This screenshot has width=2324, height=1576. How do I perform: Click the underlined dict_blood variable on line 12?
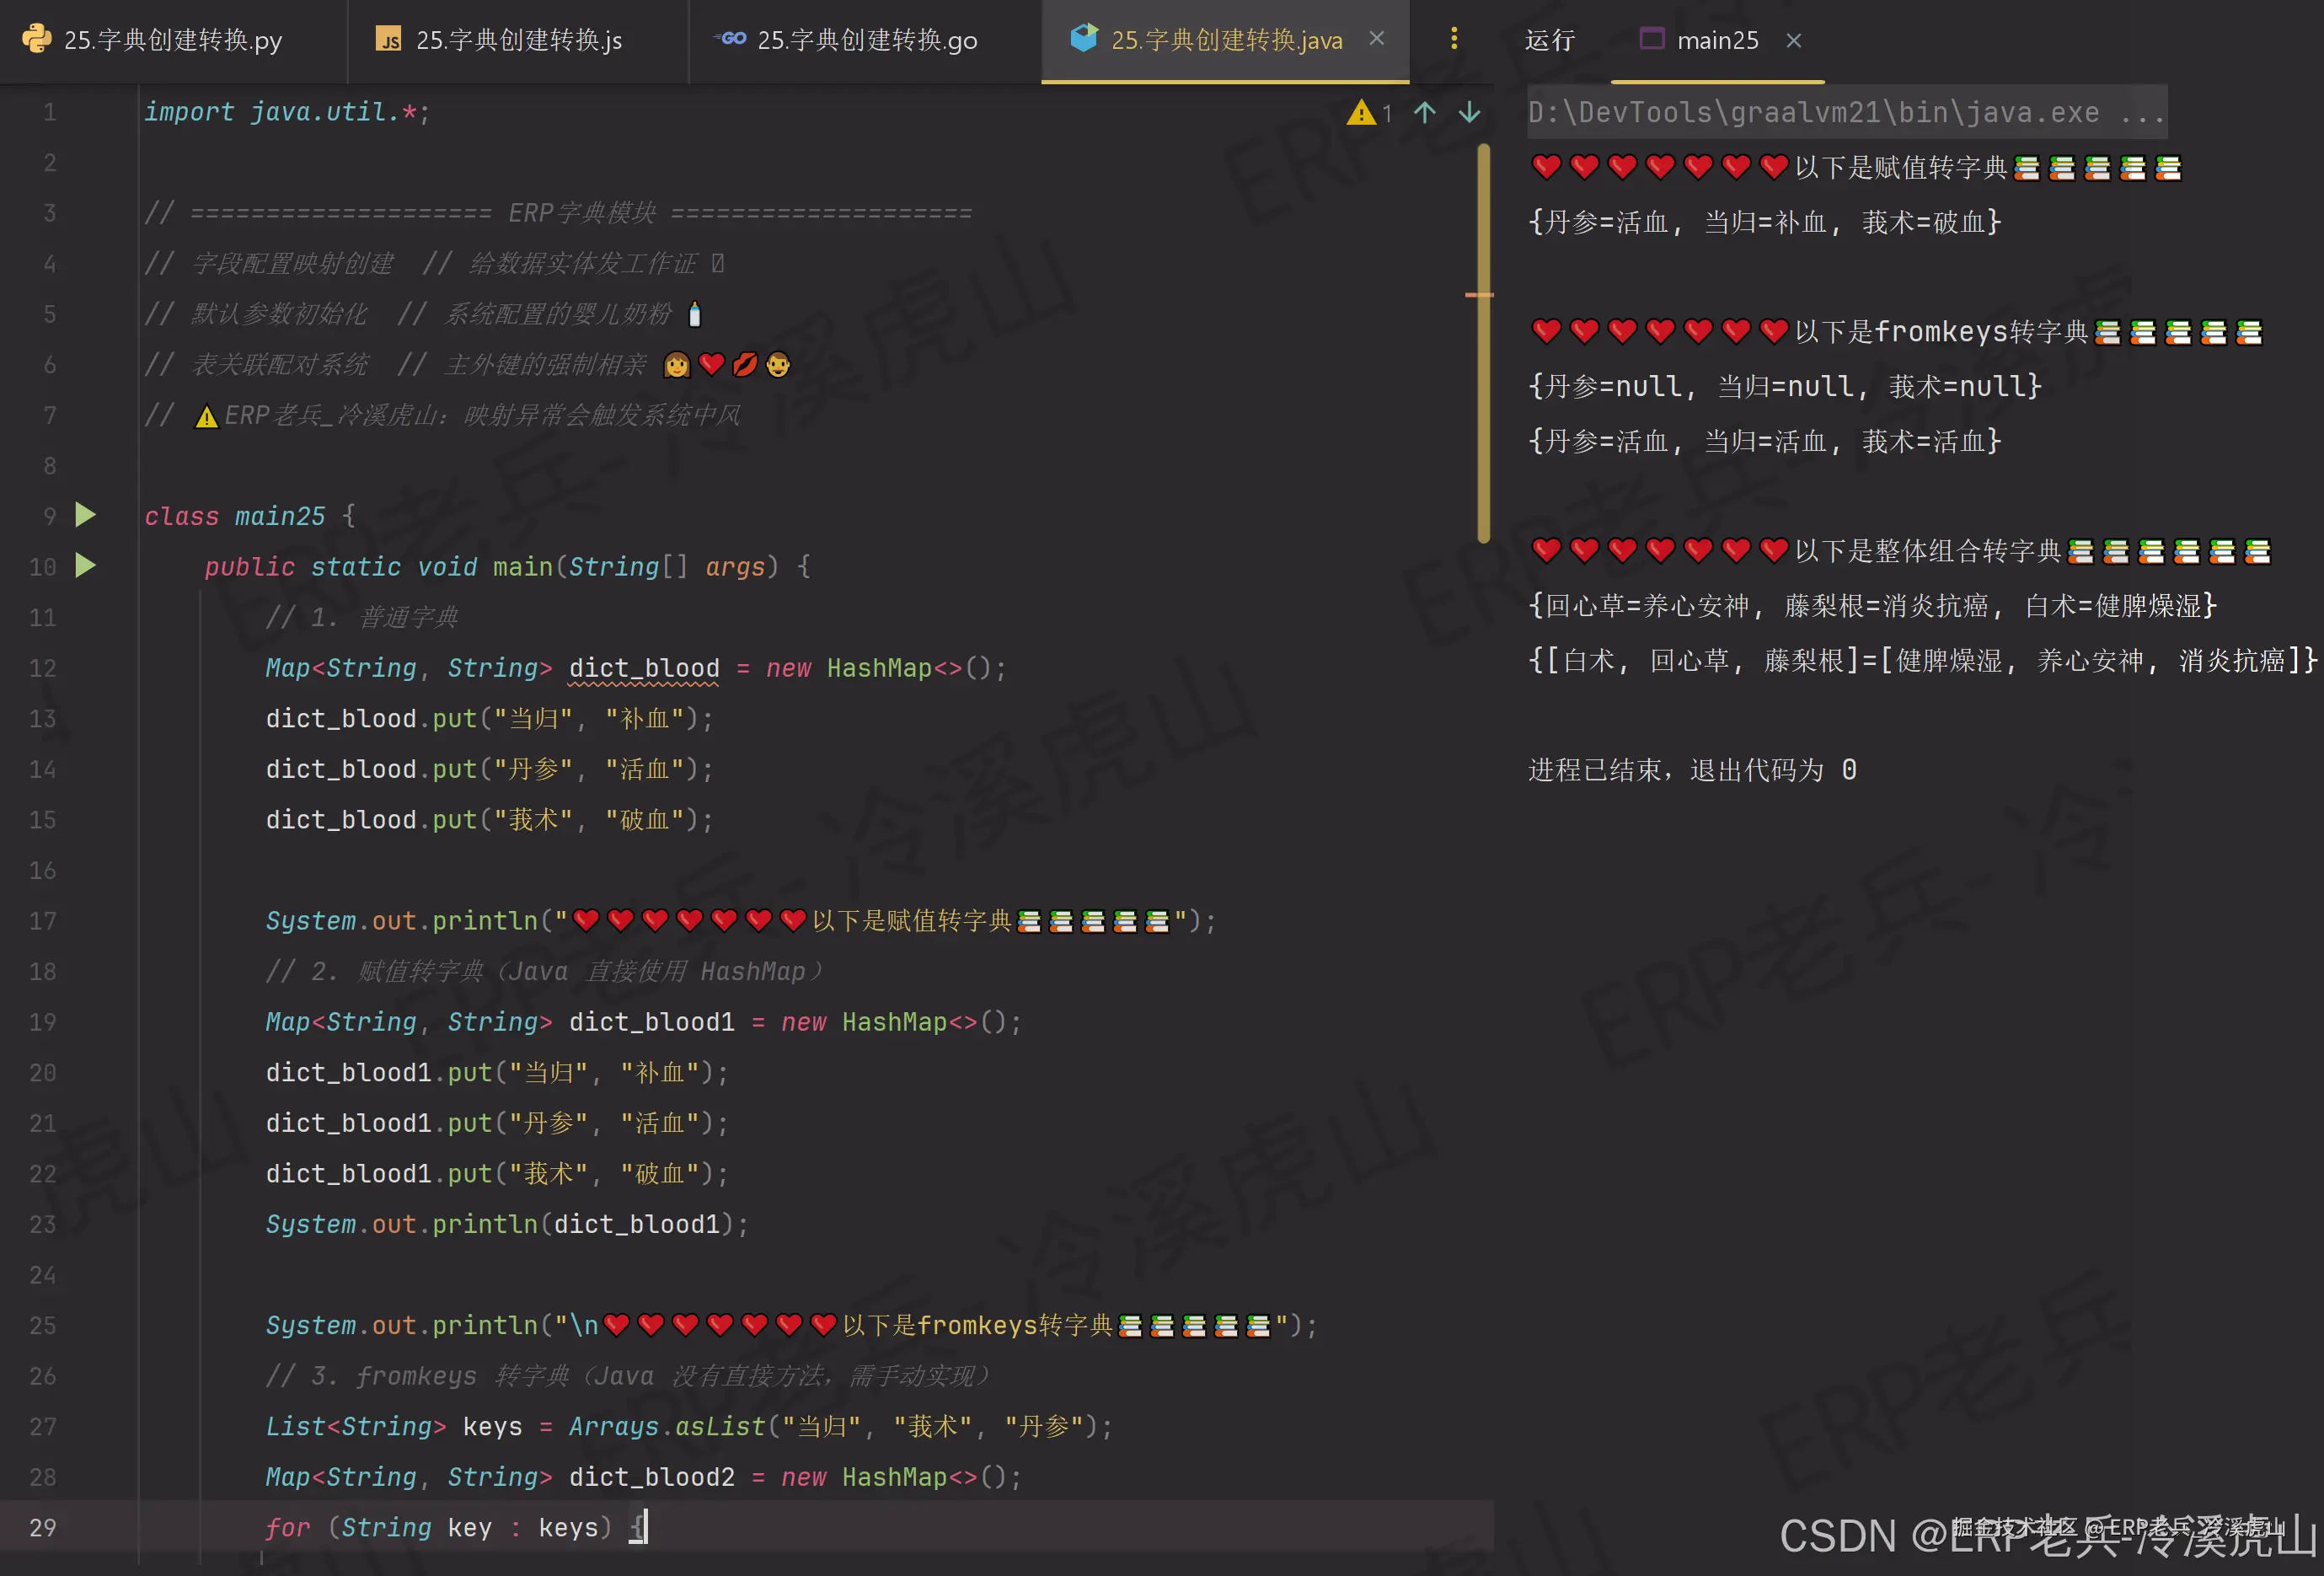click(644, 668)
